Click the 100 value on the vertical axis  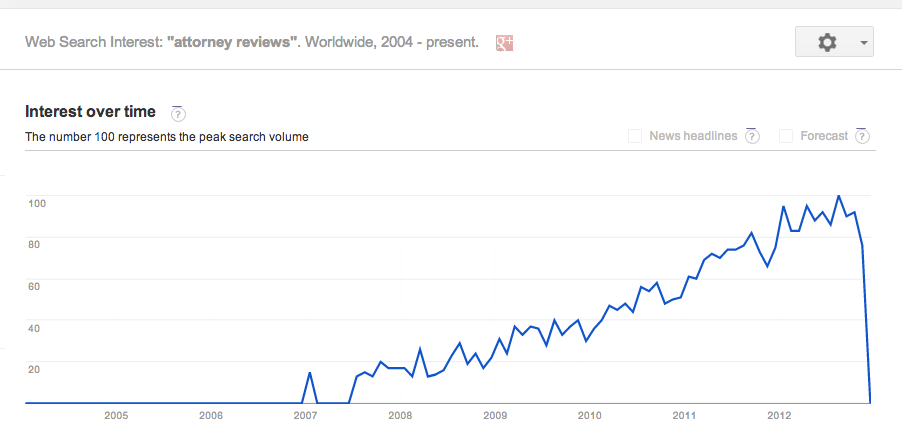[x=37, y=203]
